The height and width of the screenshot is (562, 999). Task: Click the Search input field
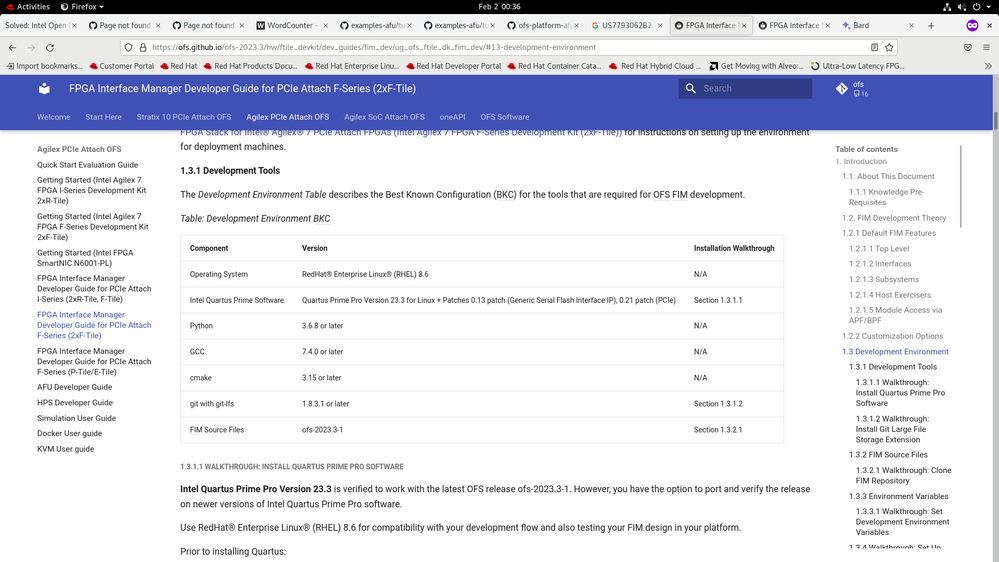tap(745, 89)
